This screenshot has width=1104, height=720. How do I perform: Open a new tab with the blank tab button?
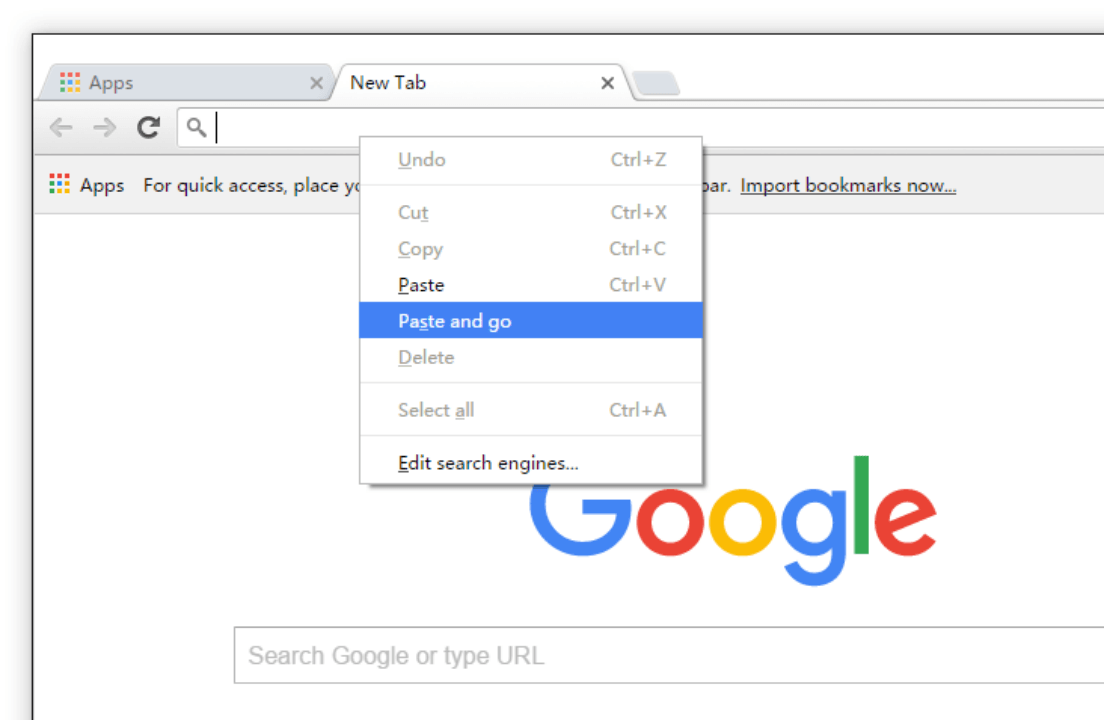656,83
